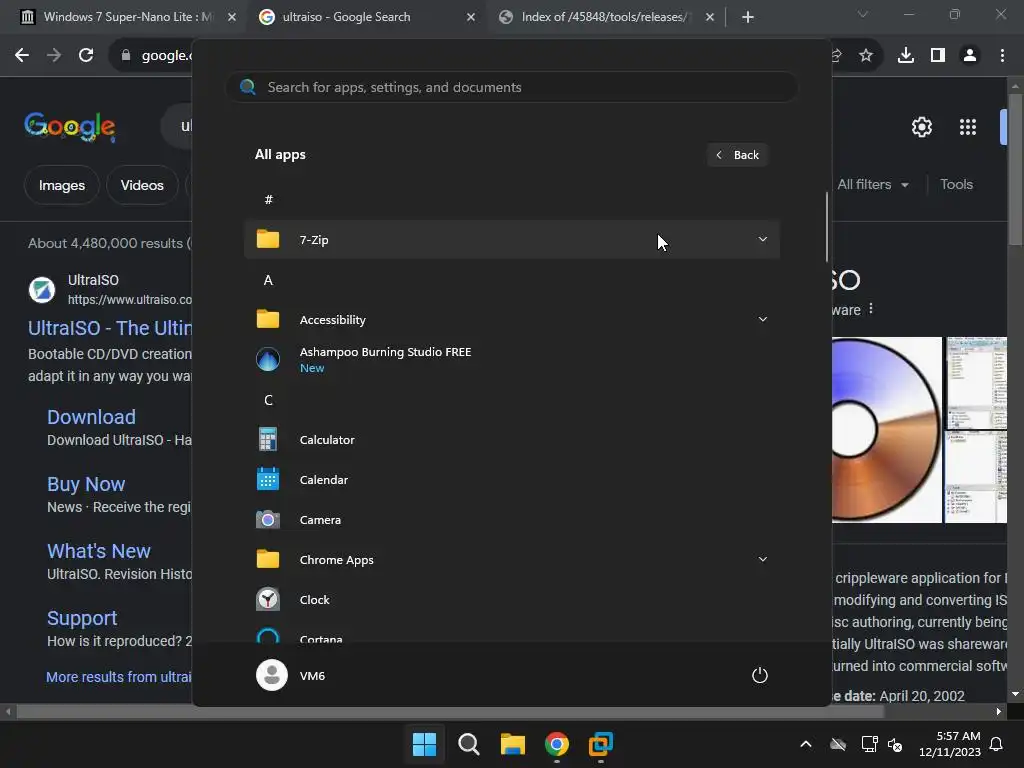Image resolution: width=1024 pixels, height=768 pixels.
Task: Expand the Chrome Apps folder chevron
Action: 762,560
